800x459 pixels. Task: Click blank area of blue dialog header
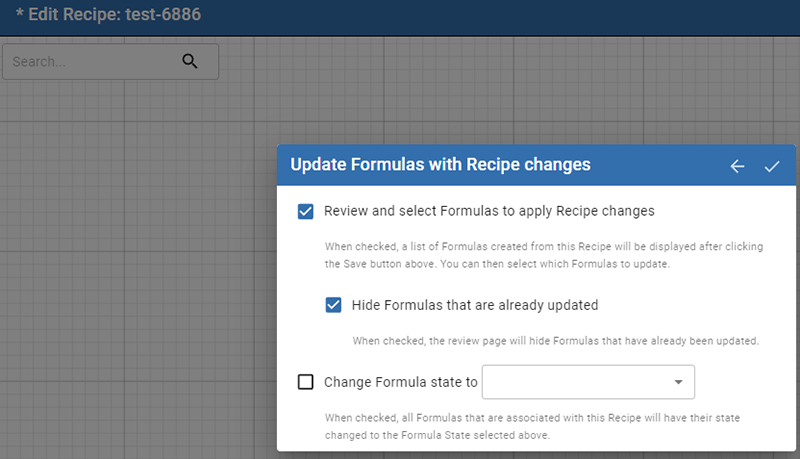(660, 166)
